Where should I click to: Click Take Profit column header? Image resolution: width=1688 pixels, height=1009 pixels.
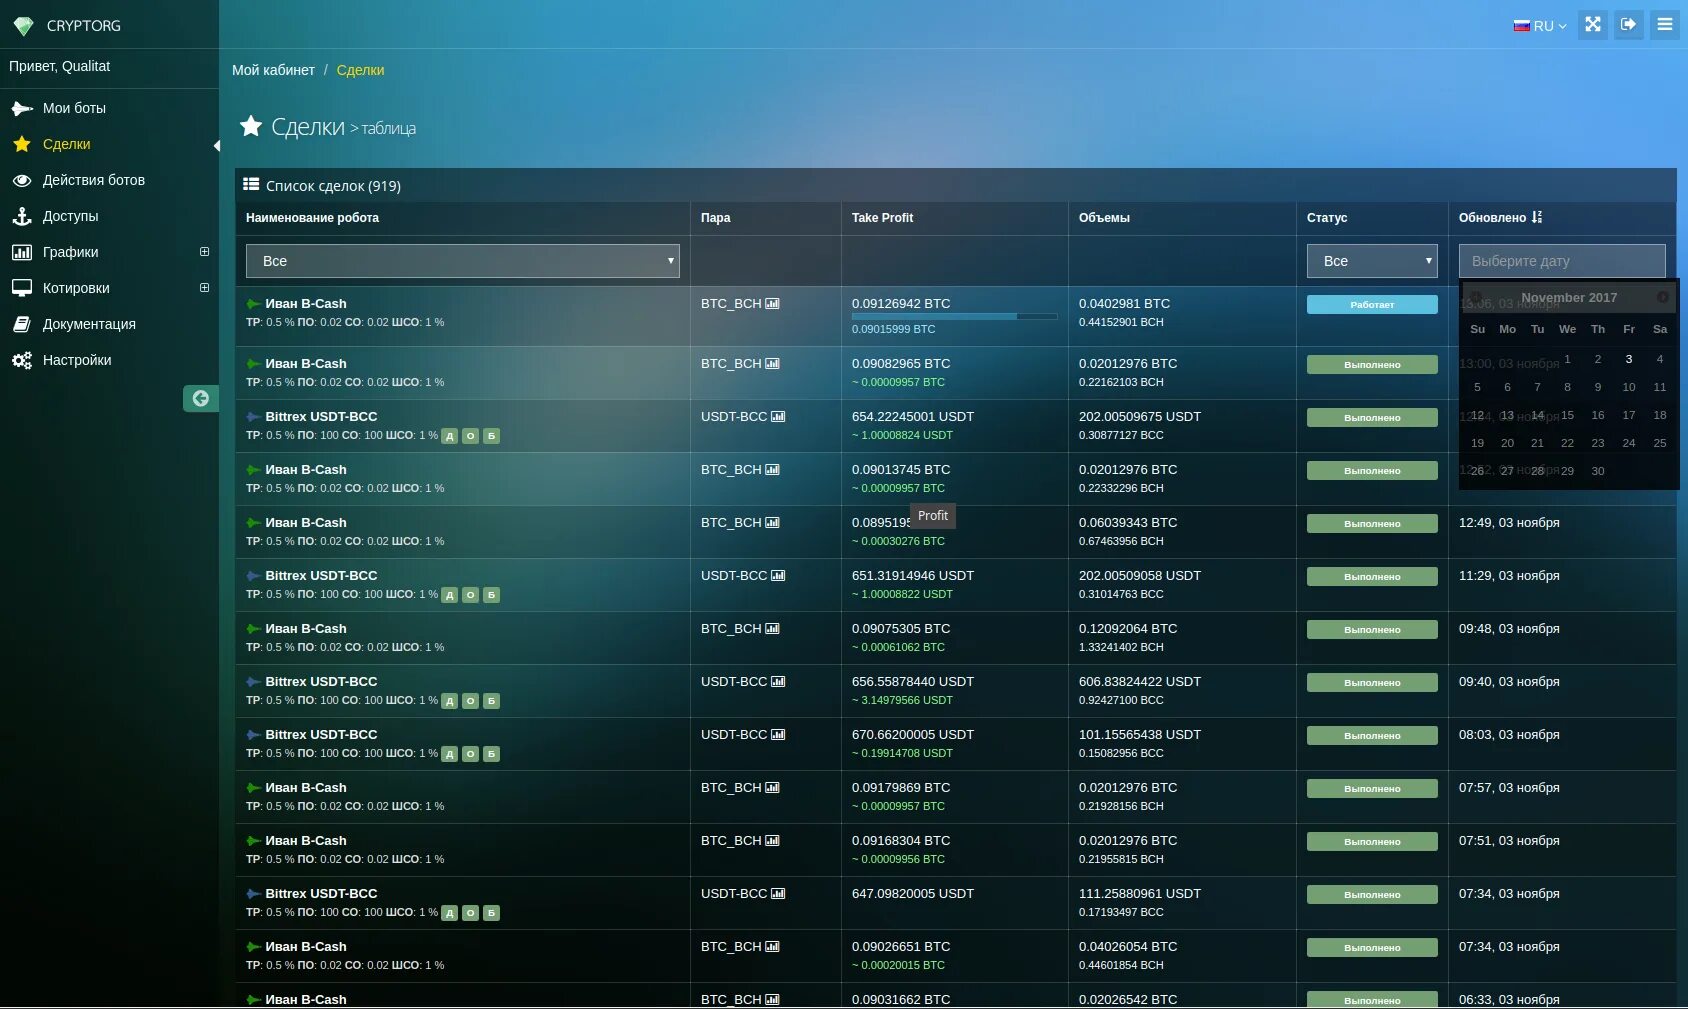[882, 218]
